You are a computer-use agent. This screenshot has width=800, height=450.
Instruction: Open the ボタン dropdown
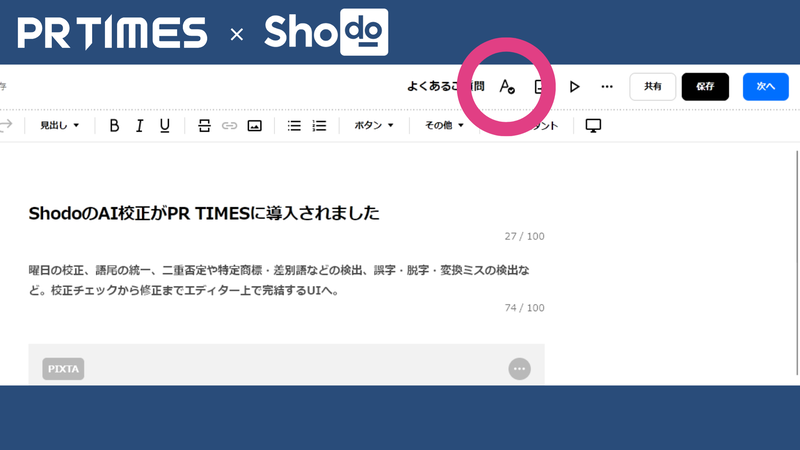374,126
